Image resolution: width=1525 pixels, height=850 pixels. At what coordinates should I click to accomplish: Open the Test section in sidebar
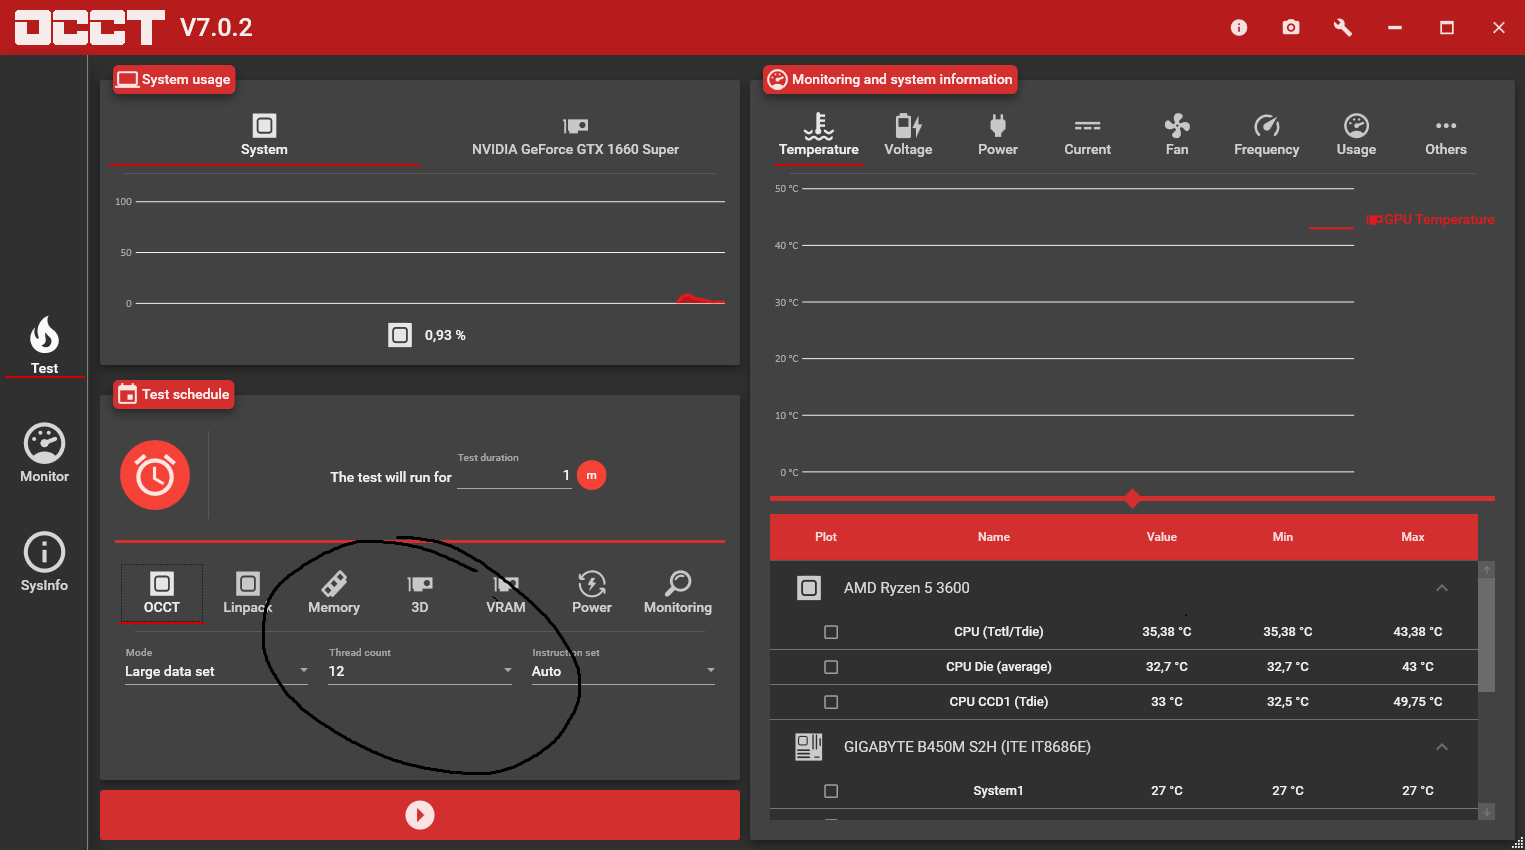tap(44, 345)
